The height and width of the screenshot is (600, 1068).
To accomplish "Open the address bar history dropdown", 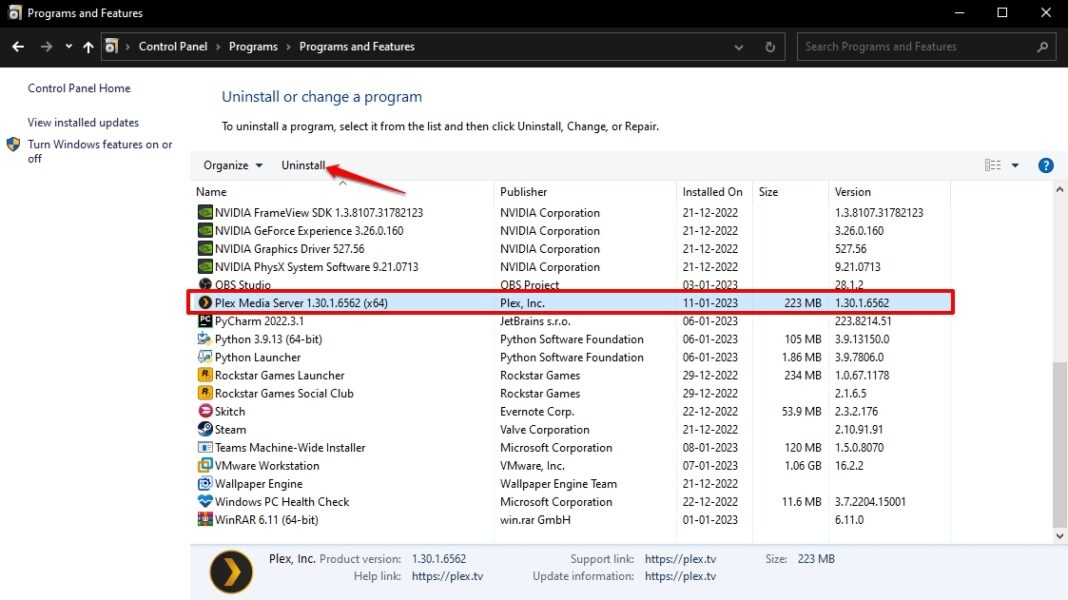I will click(x=738, y=46).
